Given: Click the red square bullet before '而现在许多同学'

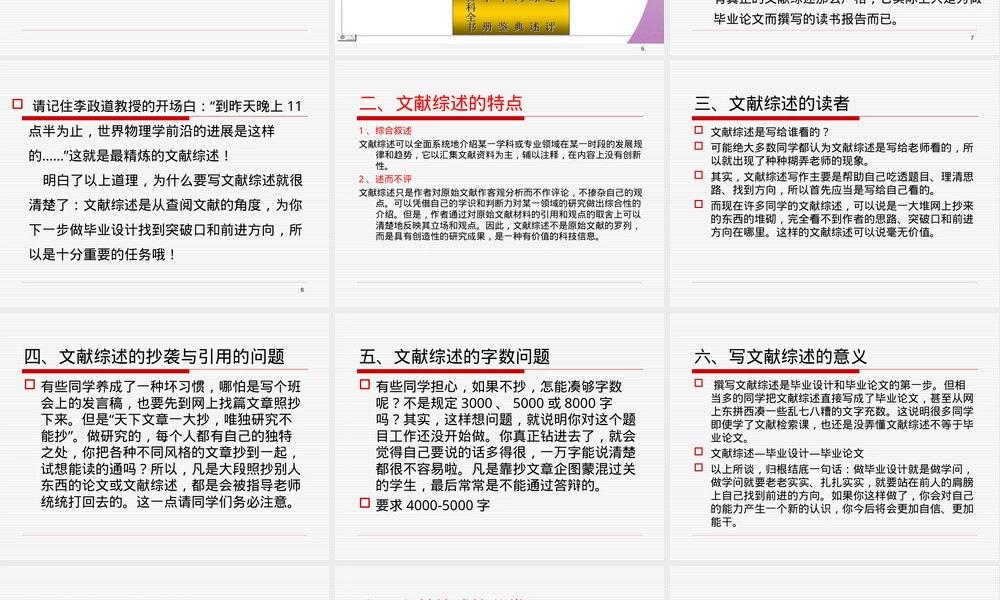Looking at the screenshot, I should tap(698, 204).
